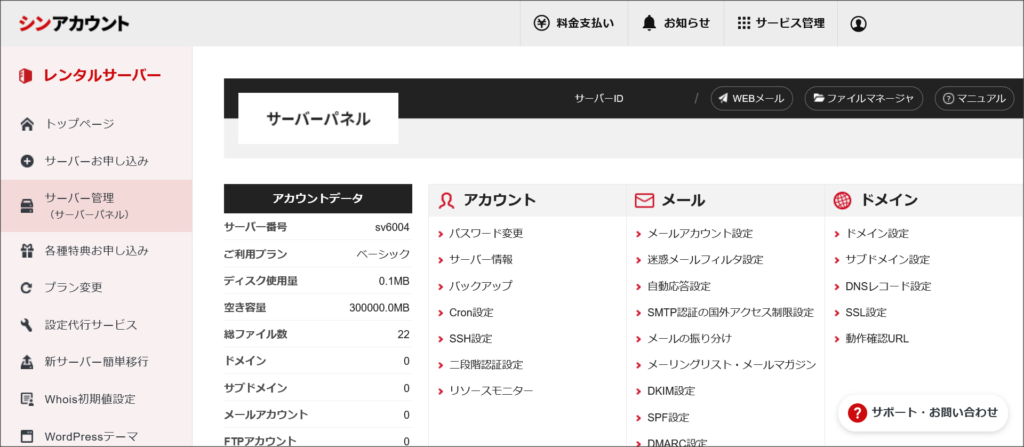Open the 料金支払い payment menu
Image resolution: width=1024 pixels, height=447 pixels.
coord(573,23)
